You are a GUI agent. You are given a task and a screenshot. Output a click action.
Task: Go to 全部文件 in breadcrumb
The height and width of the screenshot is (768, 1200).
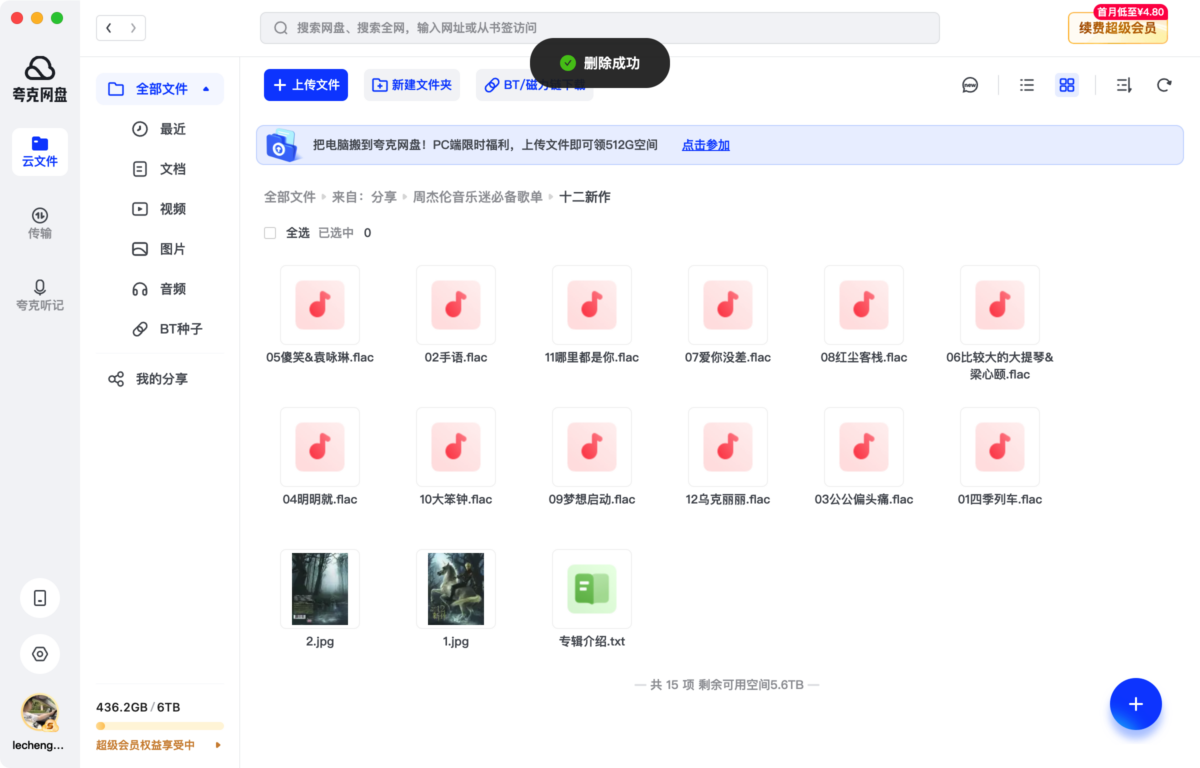pyautogui.click(x=290, y=197)
